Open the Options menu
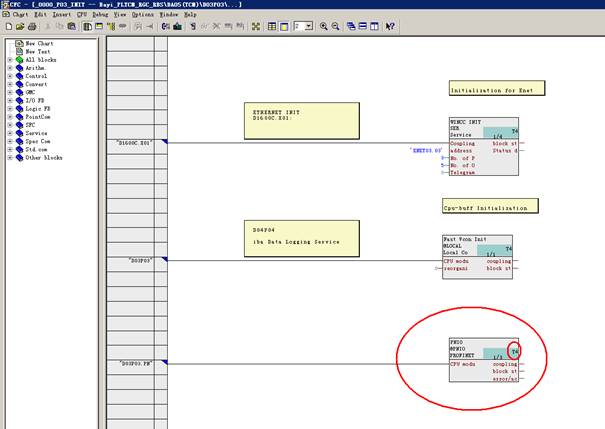This screenshot has width=605, height=429. [142, 15]
